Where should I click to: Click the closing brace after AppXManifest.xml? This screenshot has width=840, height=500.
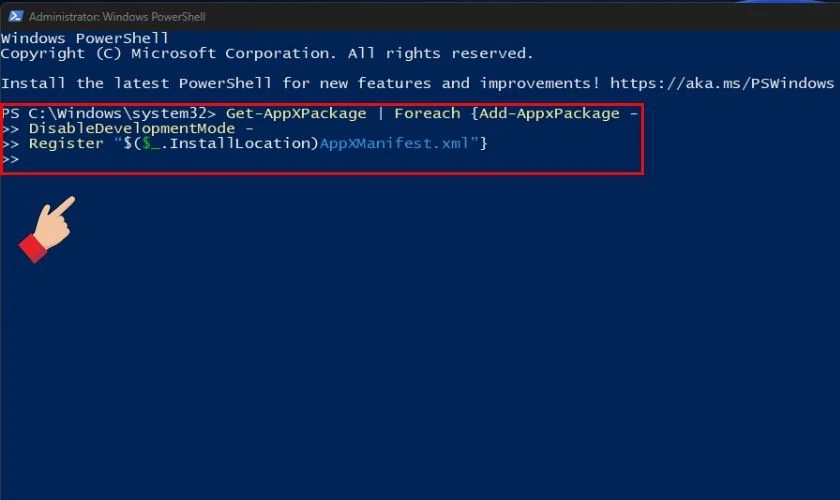(483, 144)
